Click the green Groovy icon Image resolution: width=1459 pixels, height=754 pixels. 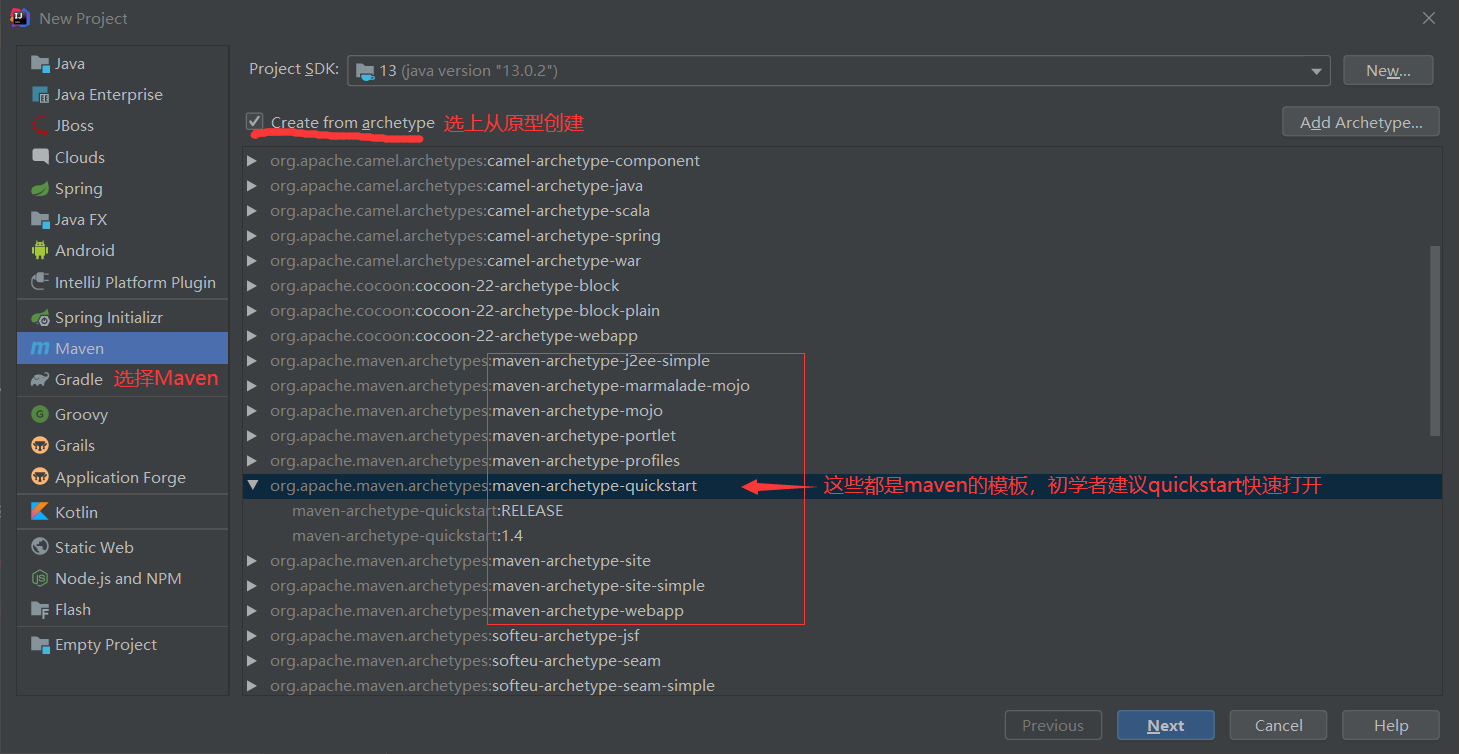point(40,415)
